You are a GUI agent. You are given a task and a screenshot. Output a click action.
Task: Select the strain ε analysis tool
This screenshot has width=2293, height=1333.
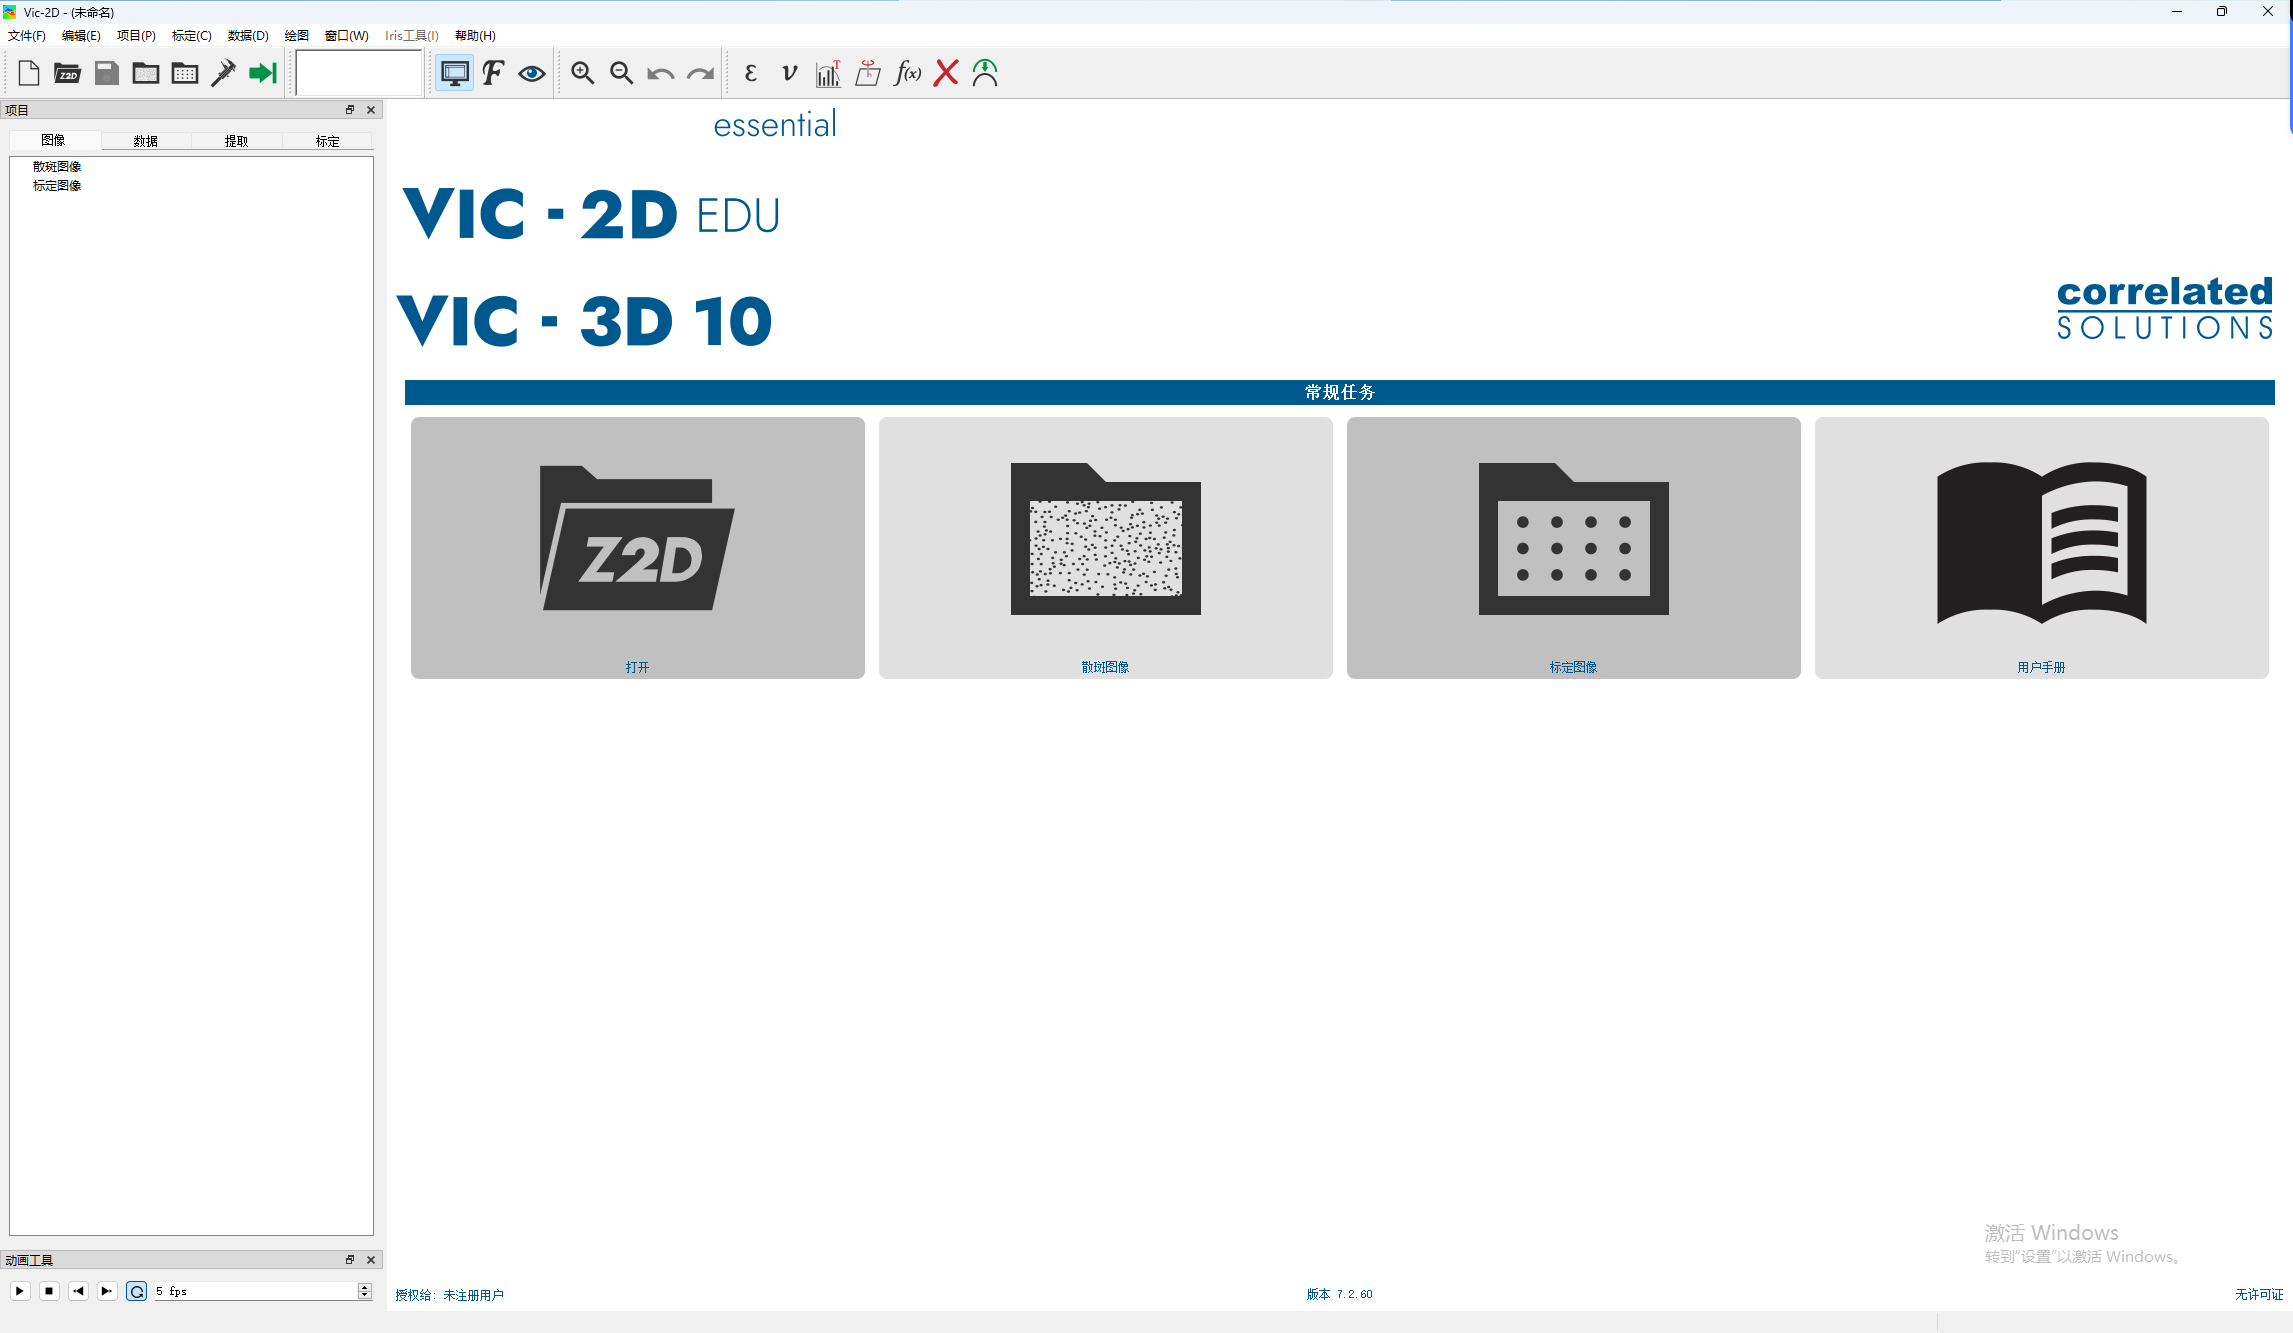point(750,72)
